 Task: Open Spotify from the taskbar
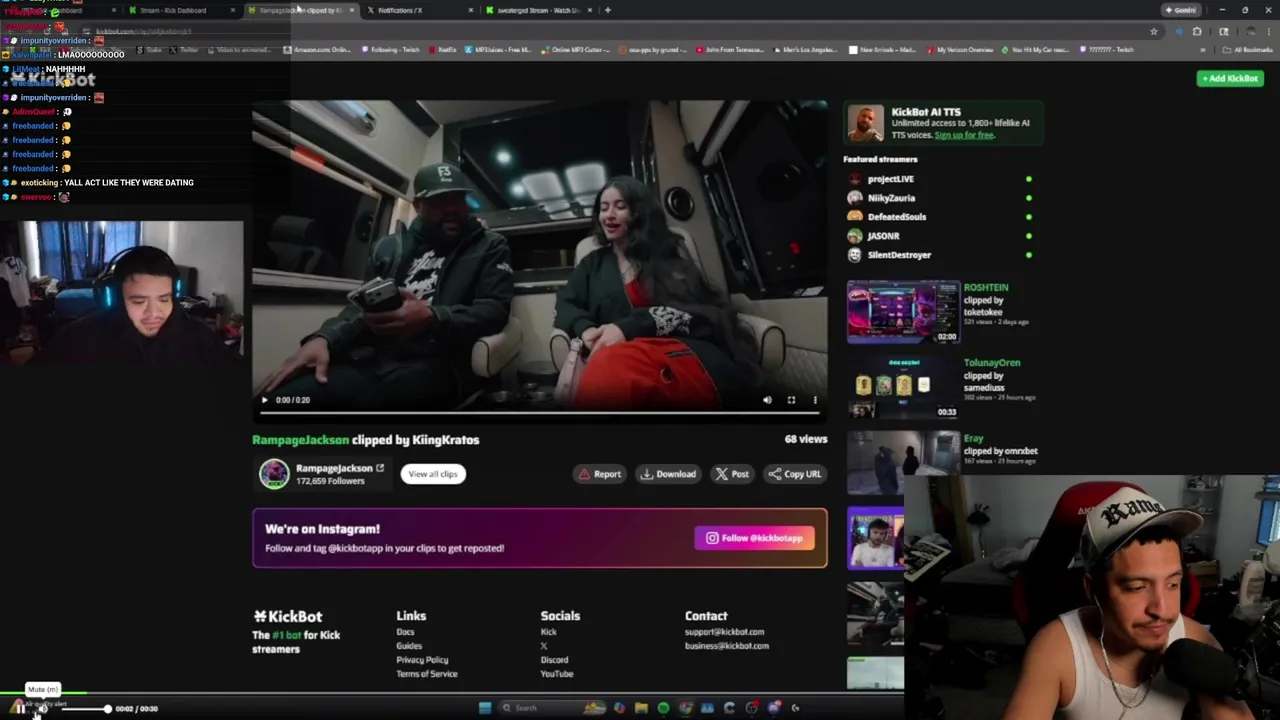point(663,708)
